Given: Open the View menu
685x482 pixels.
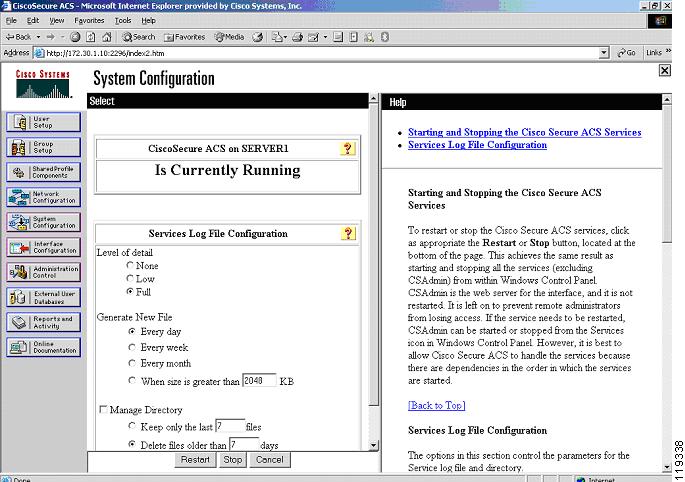Looking at the screenshot, I should point(57,21).
